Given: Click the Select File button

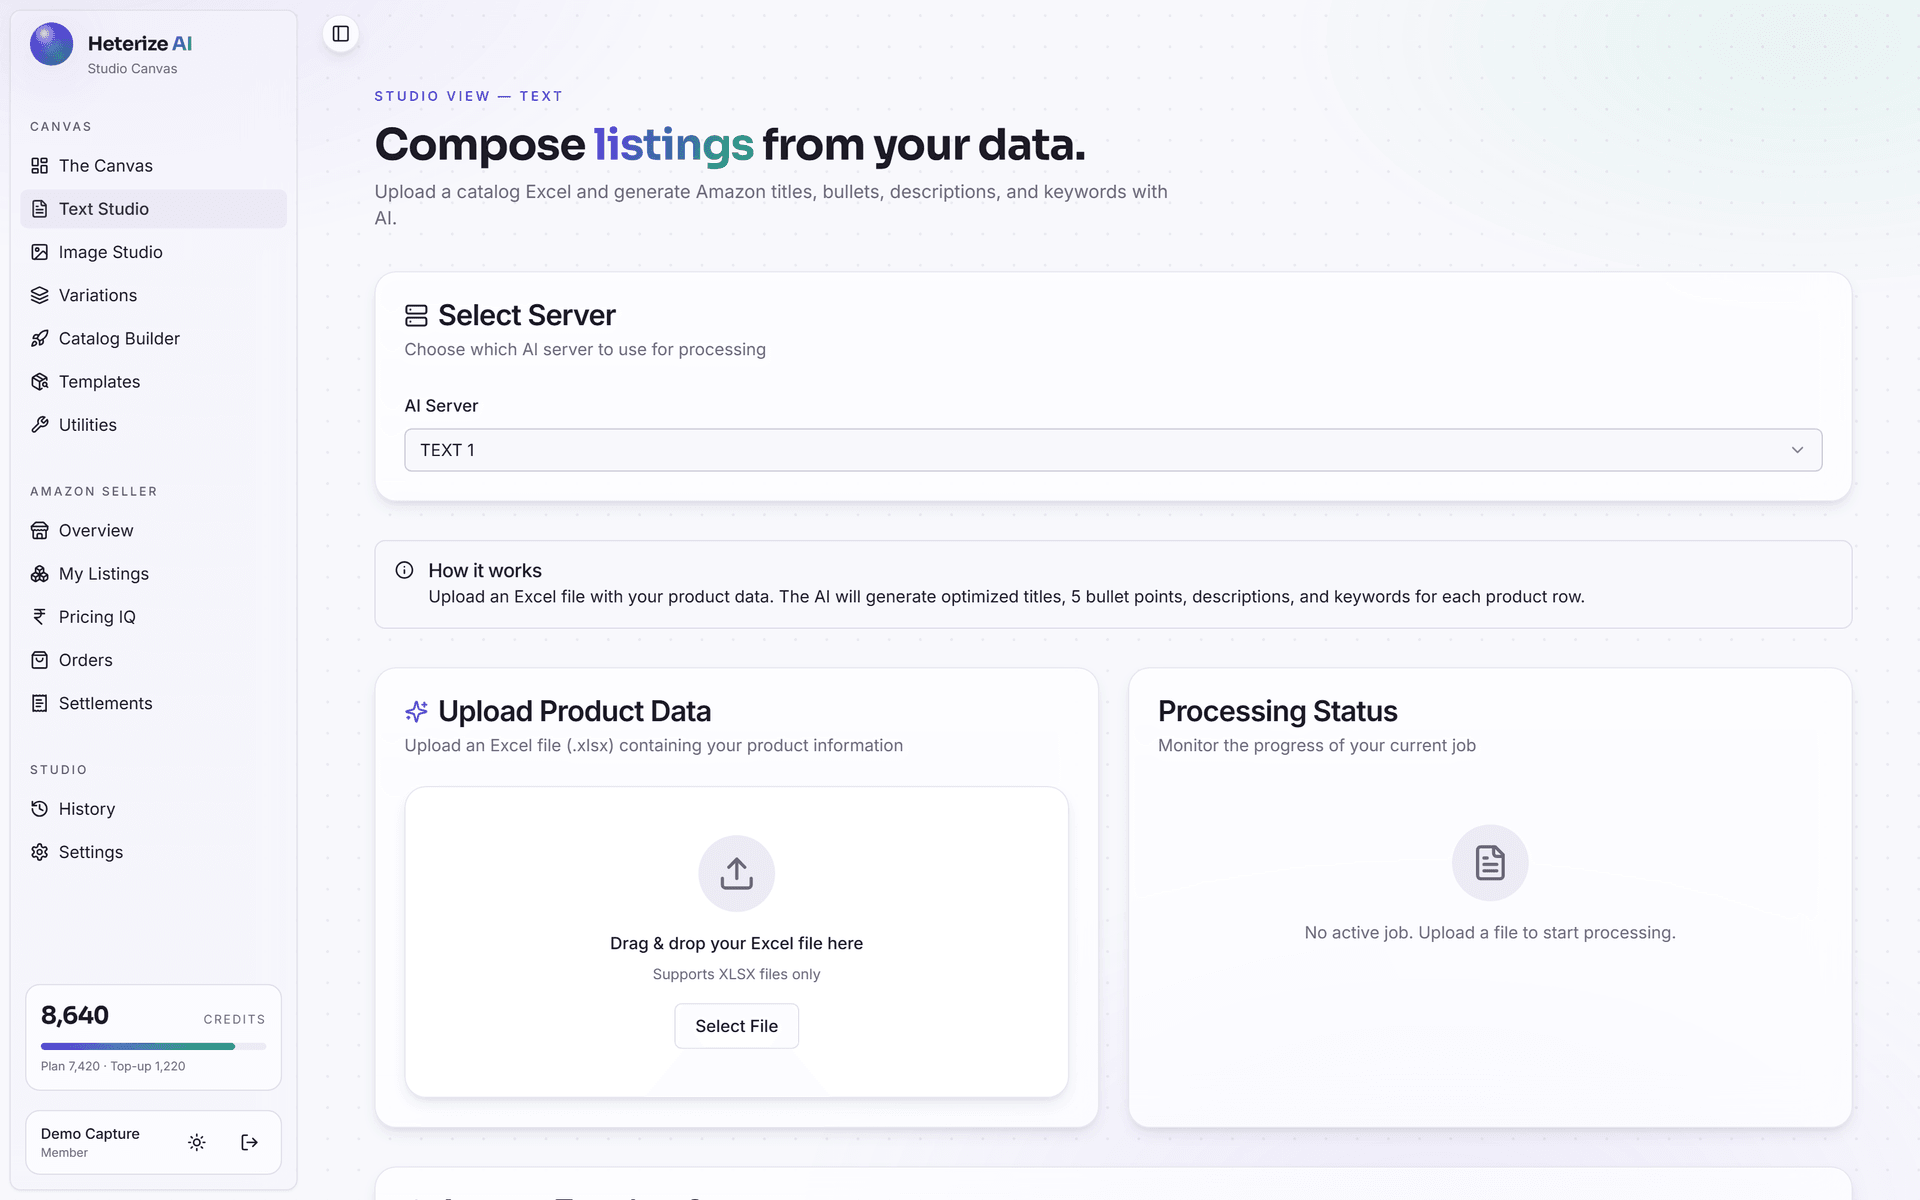Looking at the screenshot, I should tap(737, 1026).
